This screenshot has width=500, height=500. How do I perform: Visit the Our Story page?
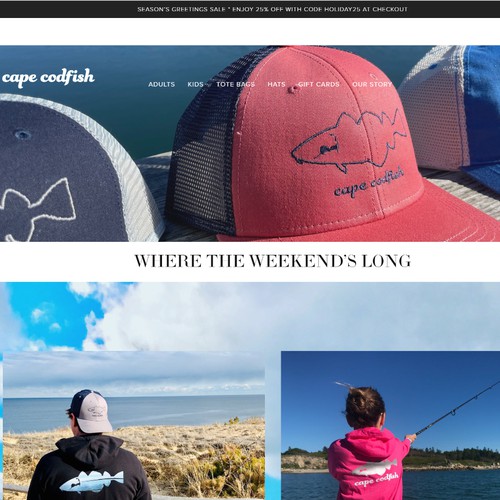pos(372,84)
